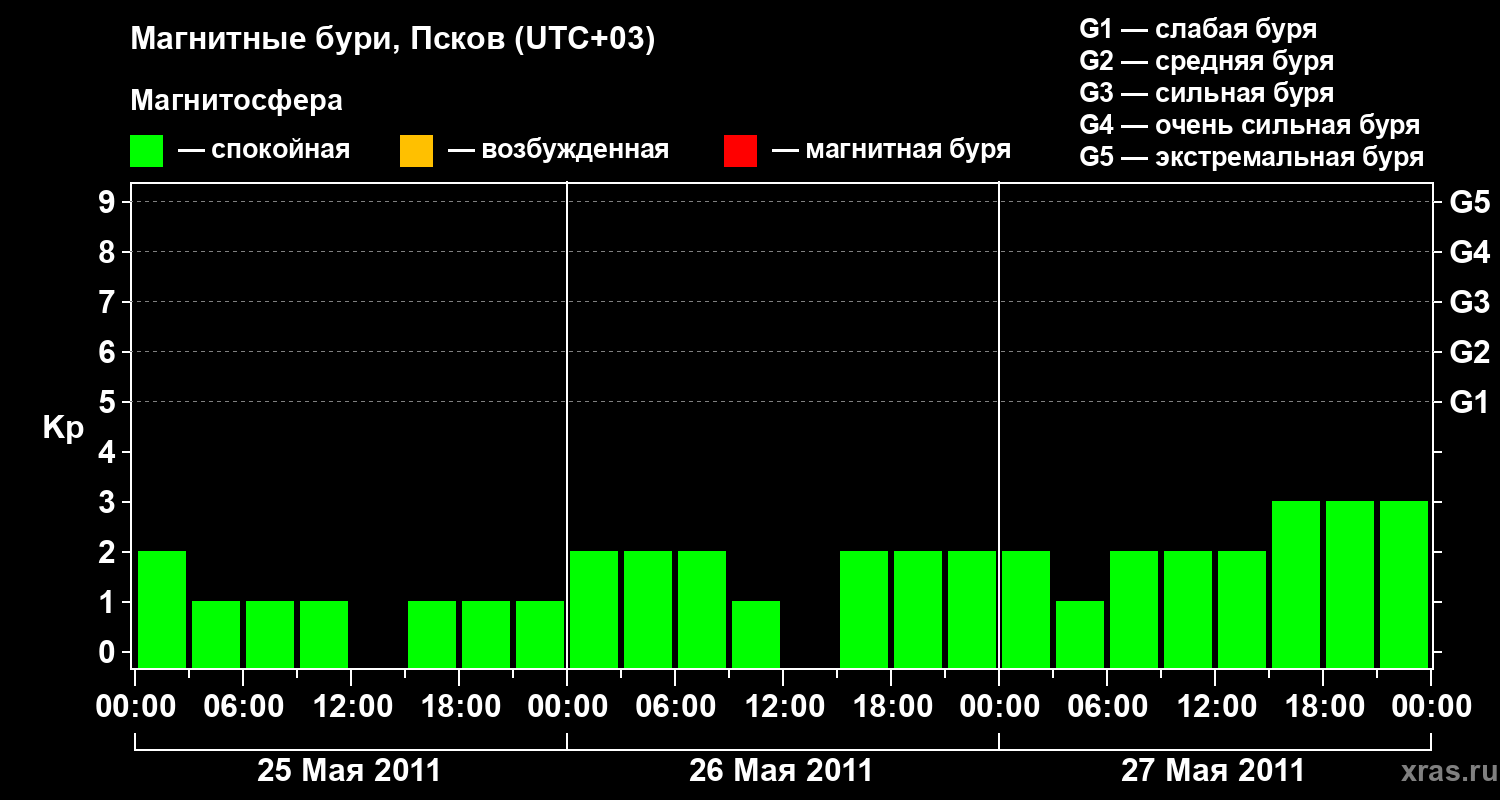
Task: Click the 'Магнитосфера' heading
Action: coord(236,101)
